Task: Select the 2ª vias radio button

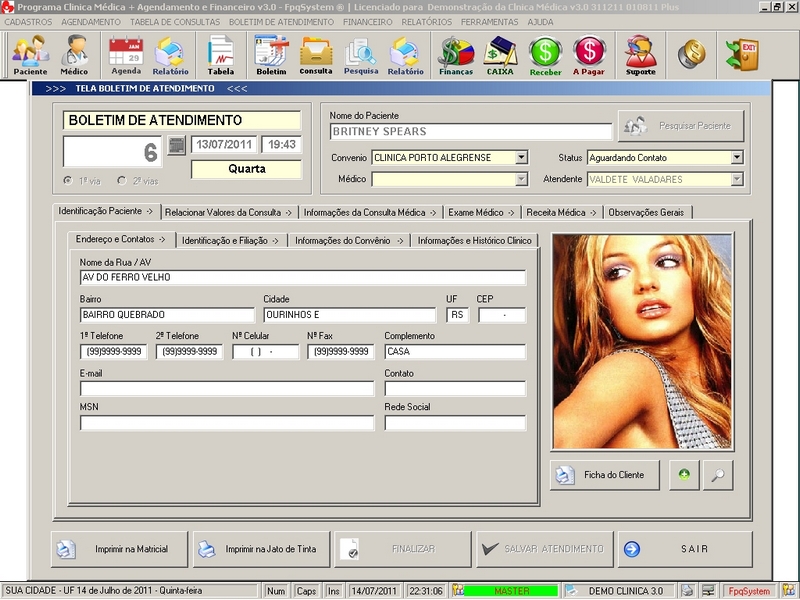Action: (122, 180)
